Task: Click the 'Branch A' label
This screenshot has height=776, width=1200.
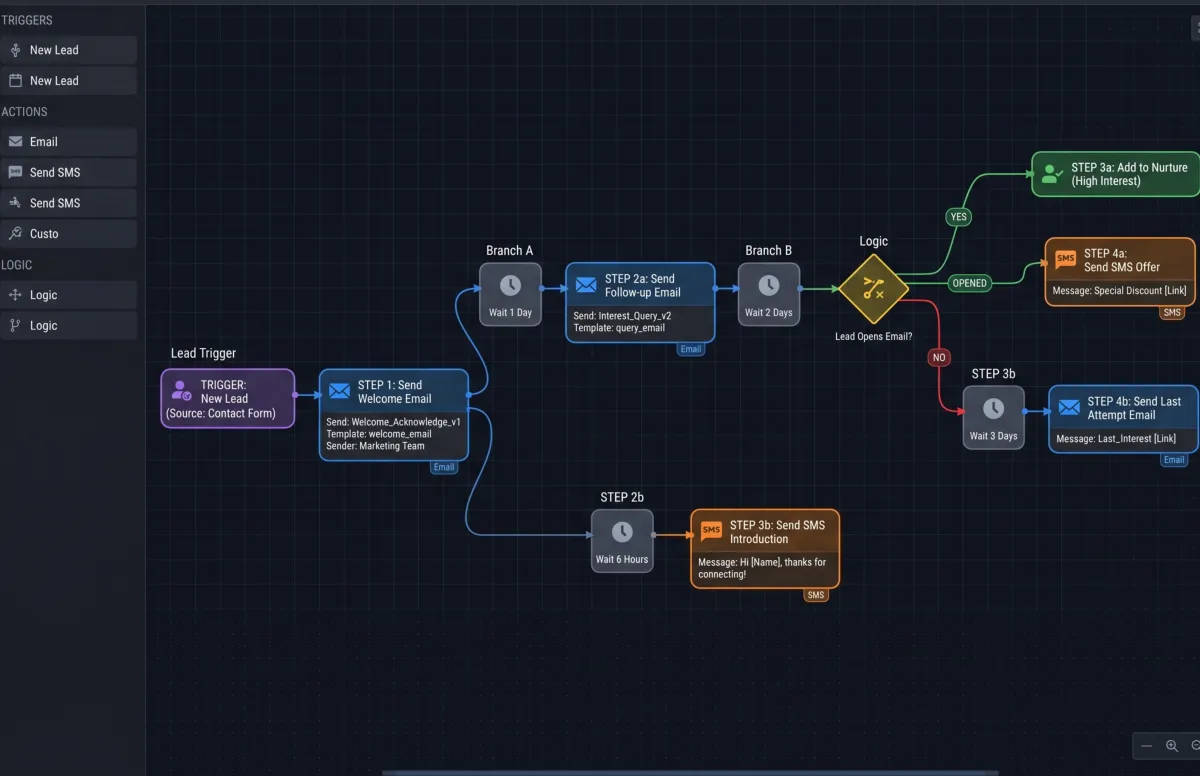Action: pos(510,250)
